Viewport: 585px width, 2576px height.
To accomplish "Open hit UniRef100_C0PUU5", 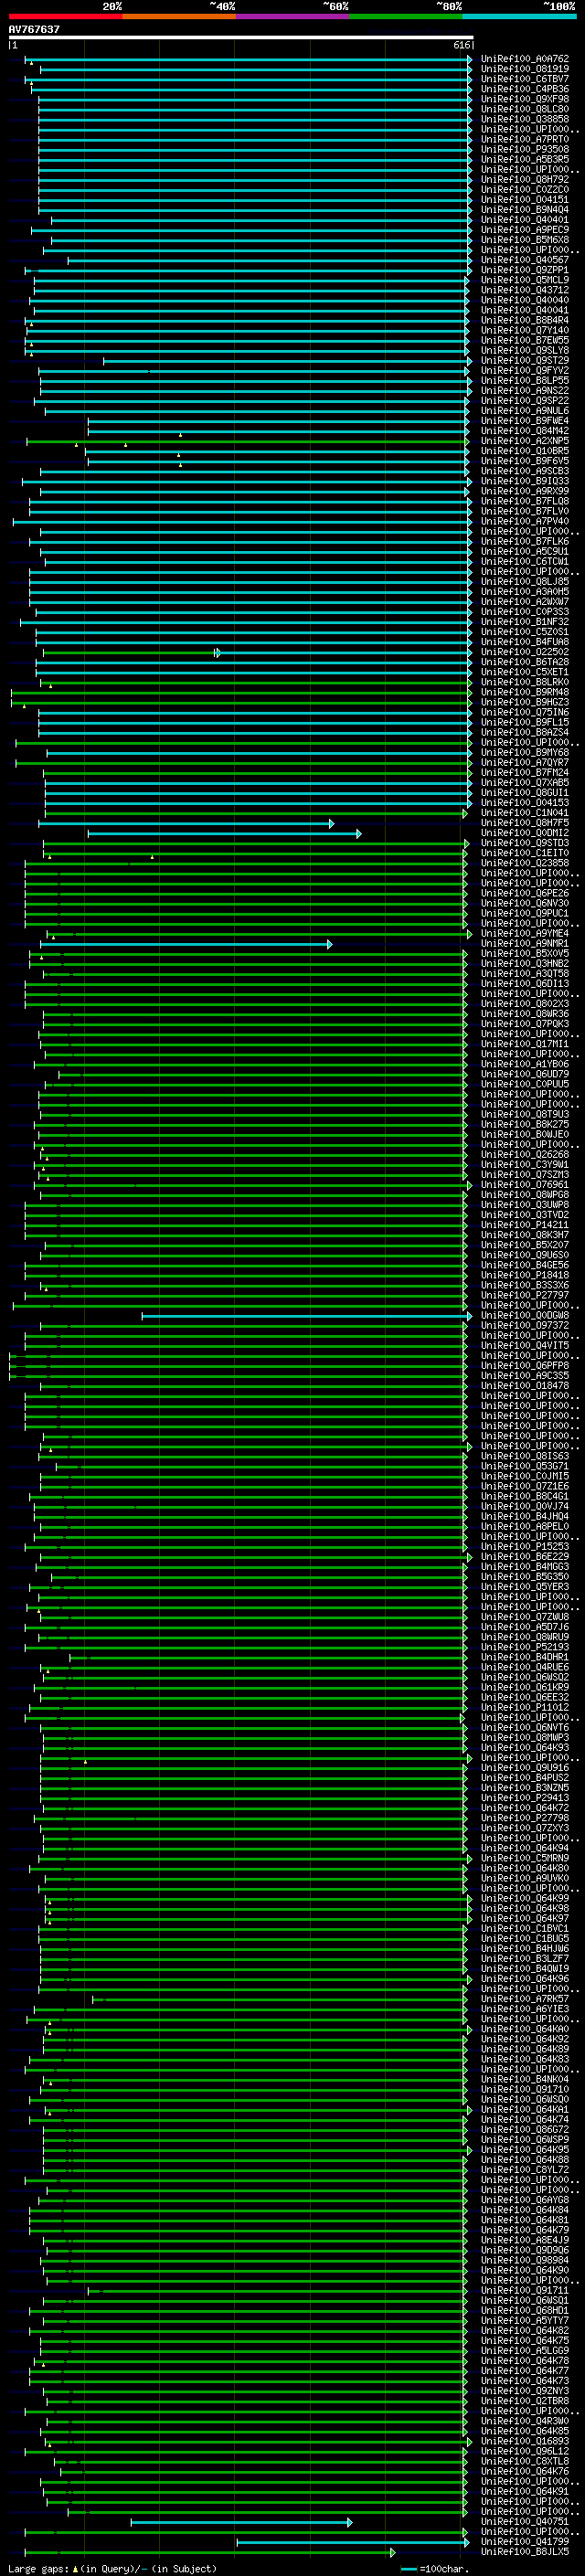I will pyautogui.click(x=525, y=1084).
